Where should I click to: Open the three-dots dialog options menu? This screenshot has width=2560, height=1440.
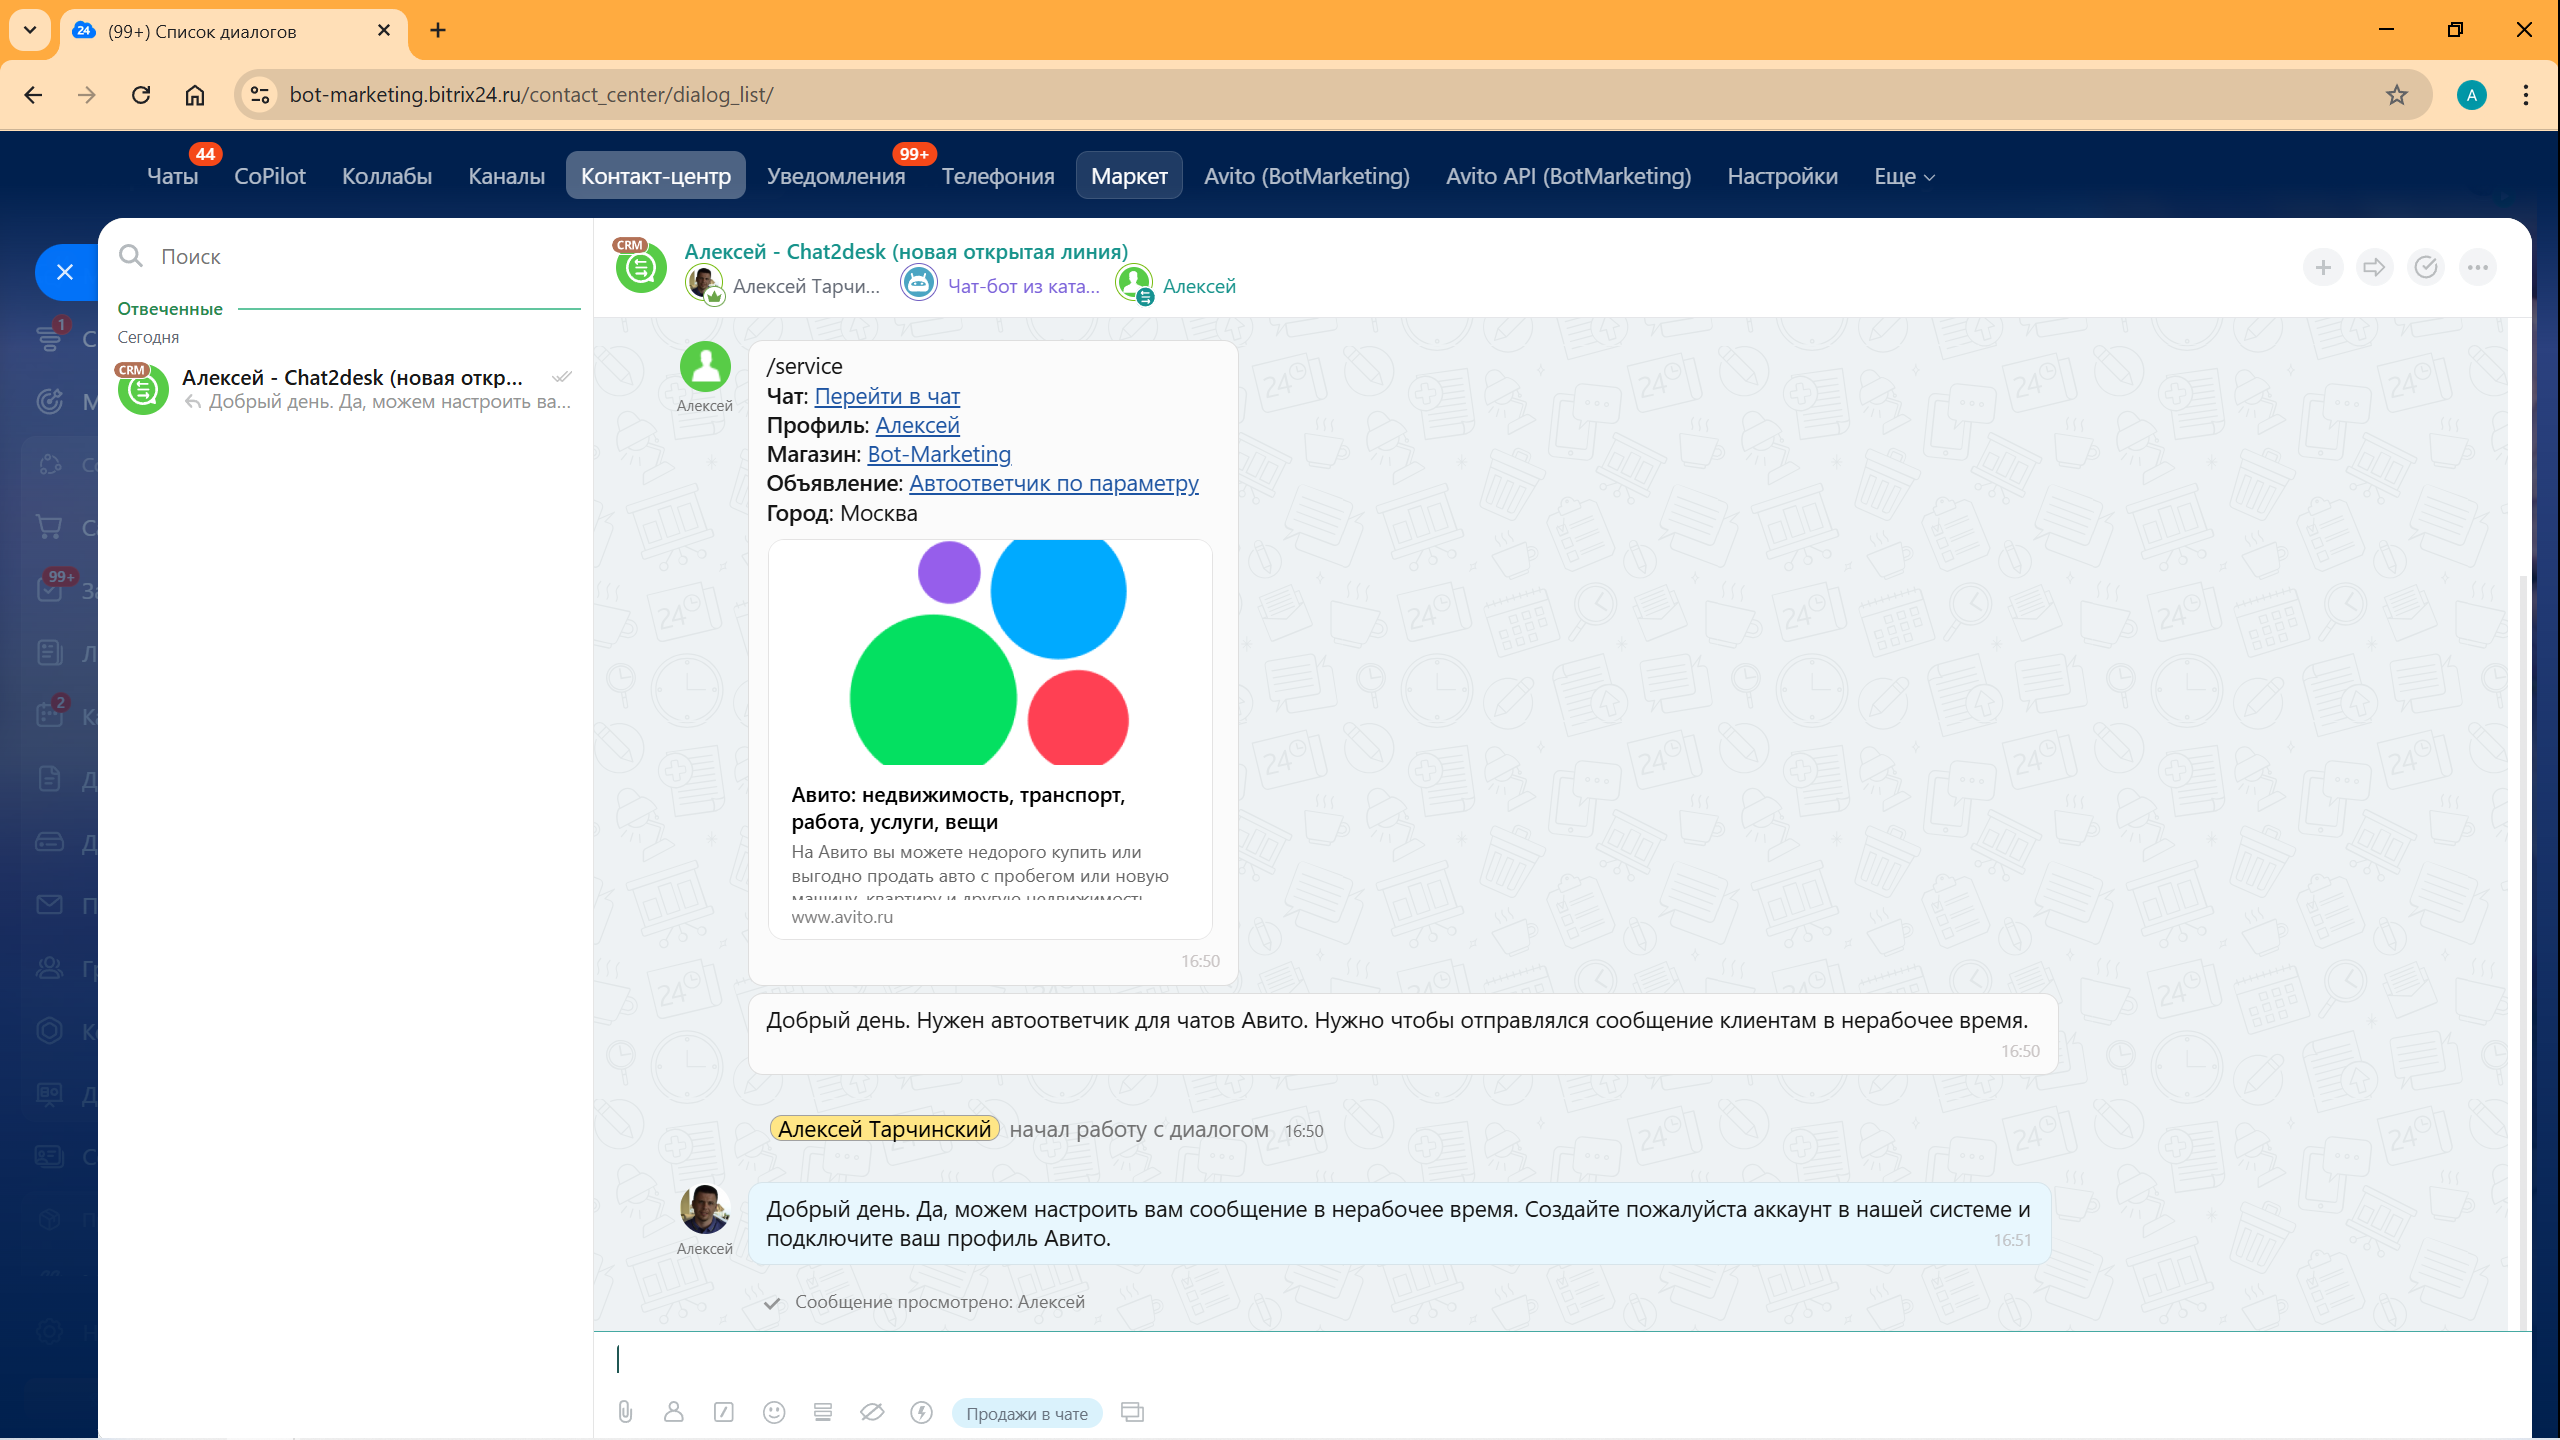click(2477, 267)
